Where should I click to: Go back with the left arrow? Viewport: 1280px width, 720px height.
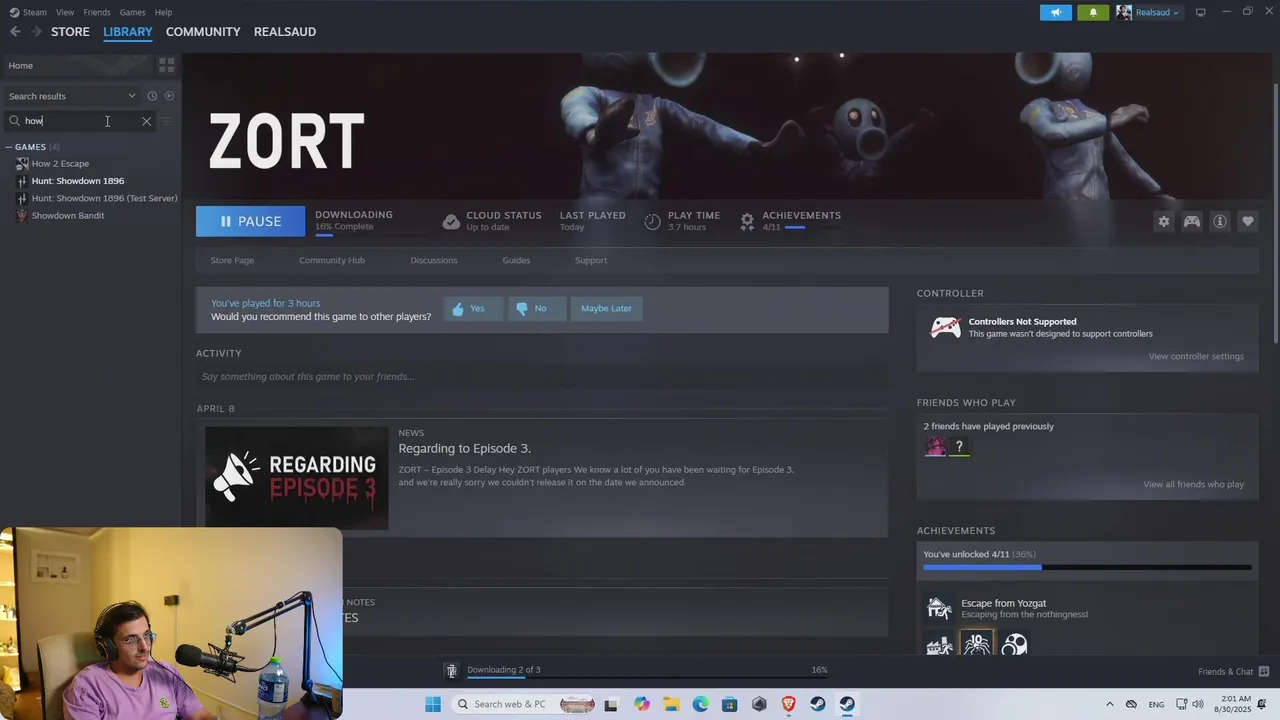tap(15, 32)
